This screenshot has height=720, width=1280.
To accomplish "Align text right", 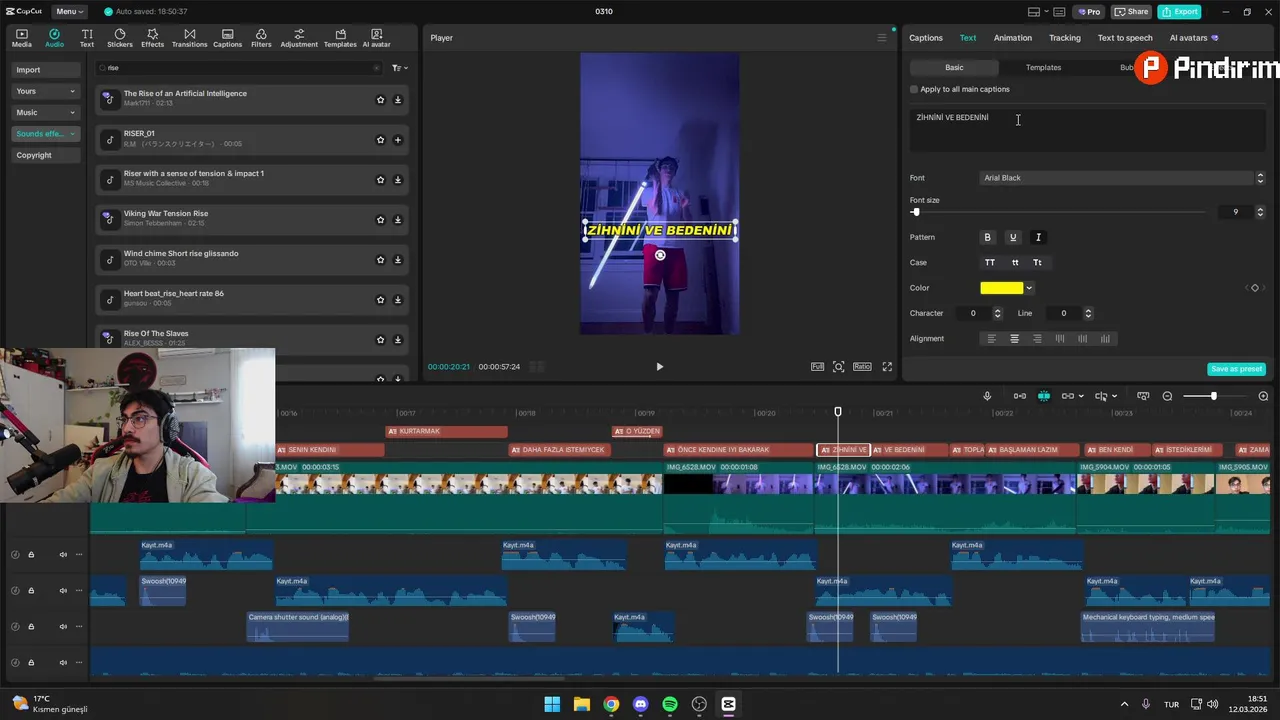I will click(1037, 339).
